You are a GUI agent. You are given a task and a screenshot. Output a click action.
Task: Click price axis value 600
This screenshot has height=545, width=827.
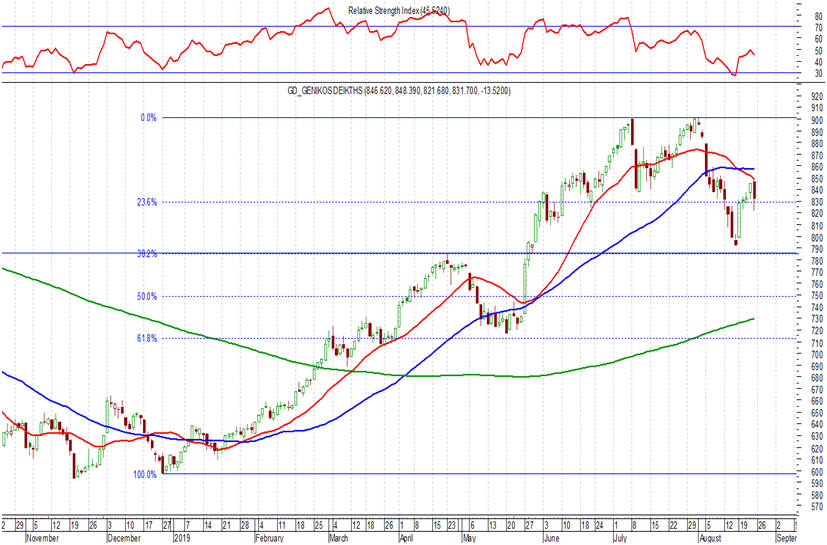coord(818,472)
